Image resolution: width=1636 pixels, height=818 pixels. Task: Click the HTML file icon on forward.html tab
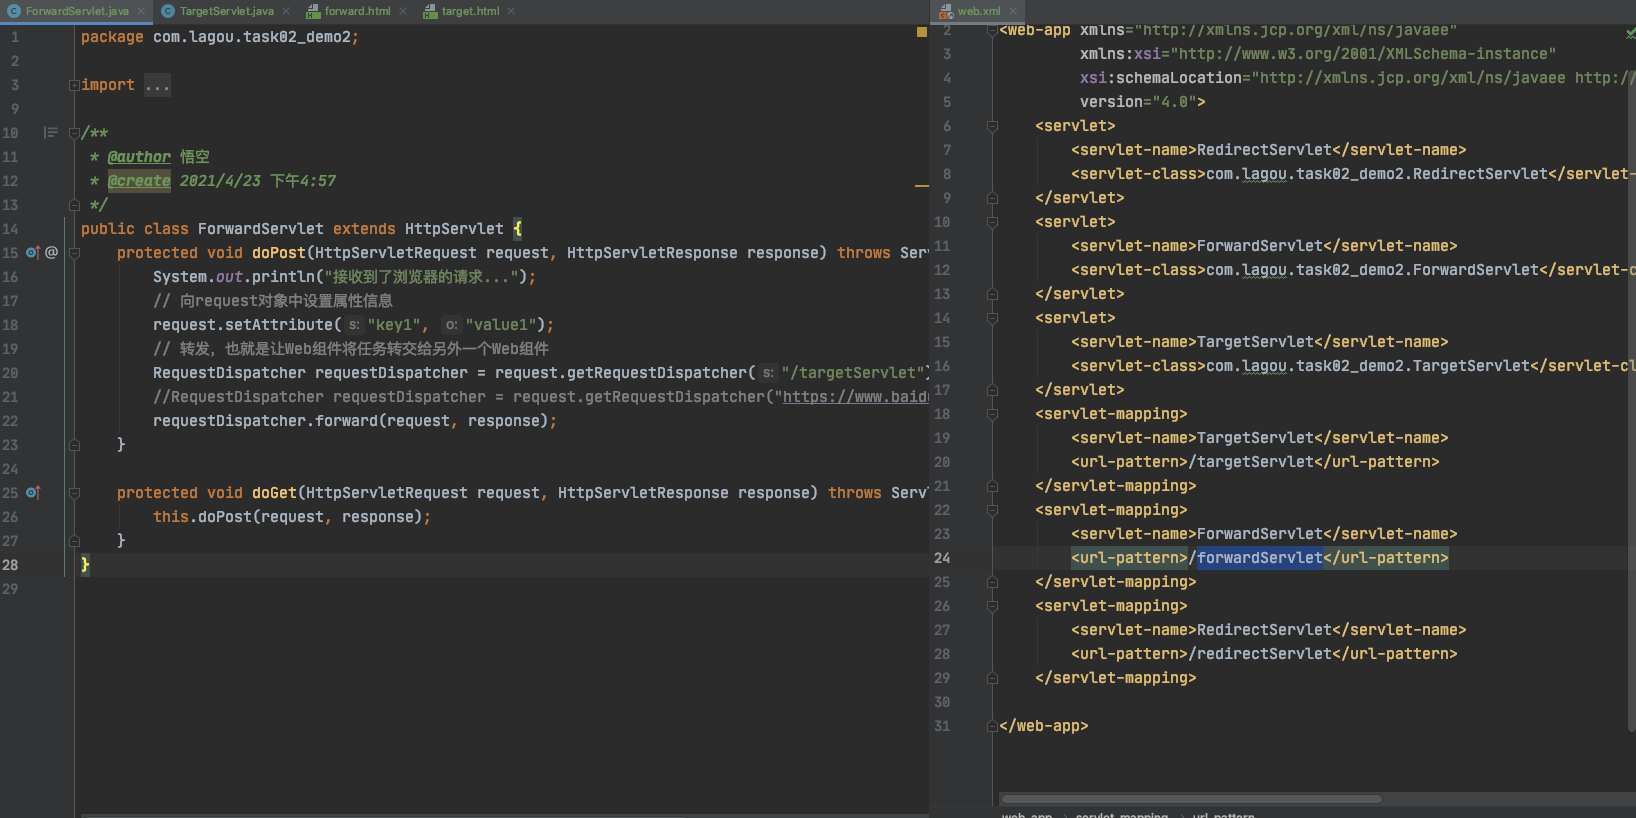313,11
